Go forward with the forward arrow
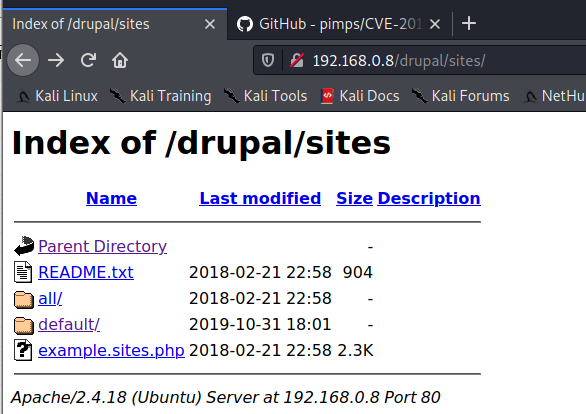 point(56,60)
